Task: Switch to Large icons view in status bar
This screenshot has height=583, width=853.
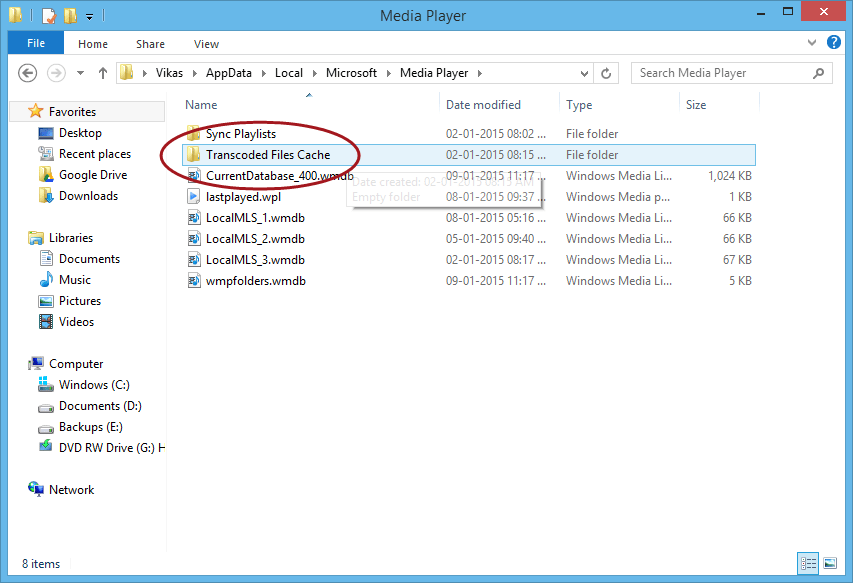Action: [830, 563]
